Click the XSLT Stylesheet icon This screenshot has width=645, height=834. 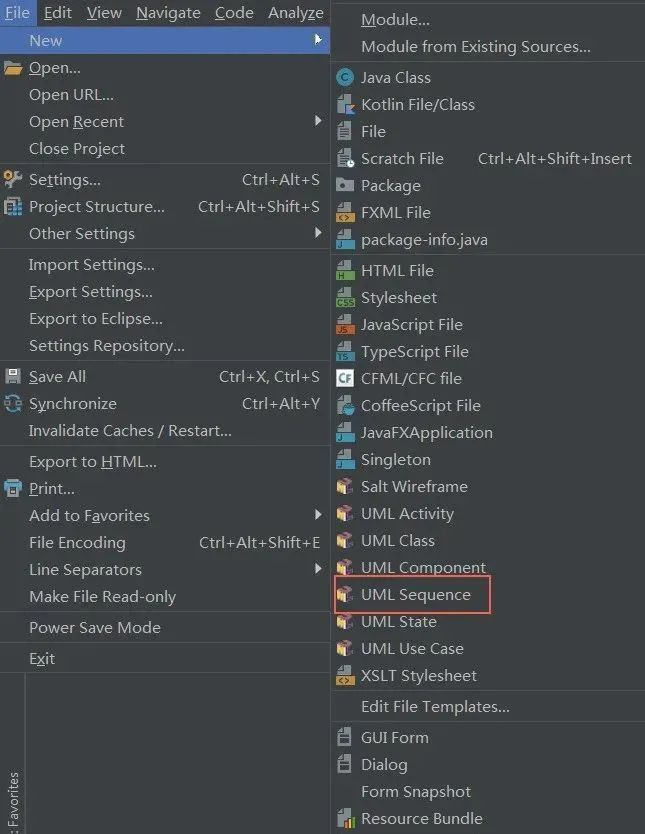click(x=345, y=675)
